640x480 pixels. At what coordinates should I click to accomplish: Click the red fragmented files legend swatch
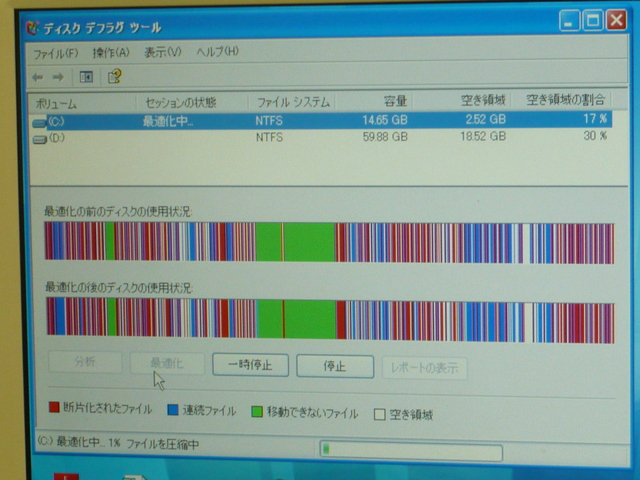tap(55, 410)
